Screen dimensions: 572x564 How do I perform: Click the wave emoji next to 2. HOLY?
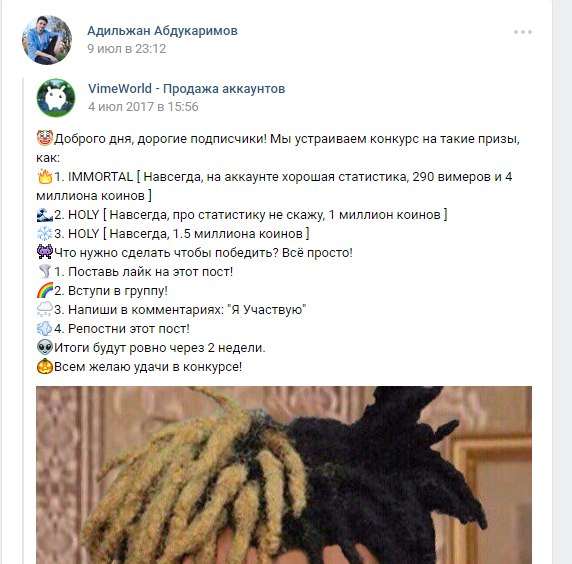(45, 214)
